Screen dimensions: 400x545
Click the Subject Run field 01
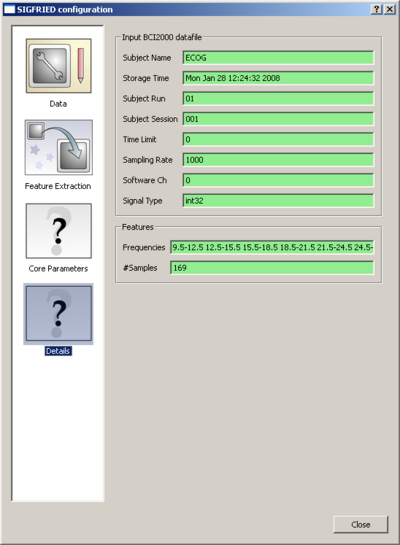[278, 98]
